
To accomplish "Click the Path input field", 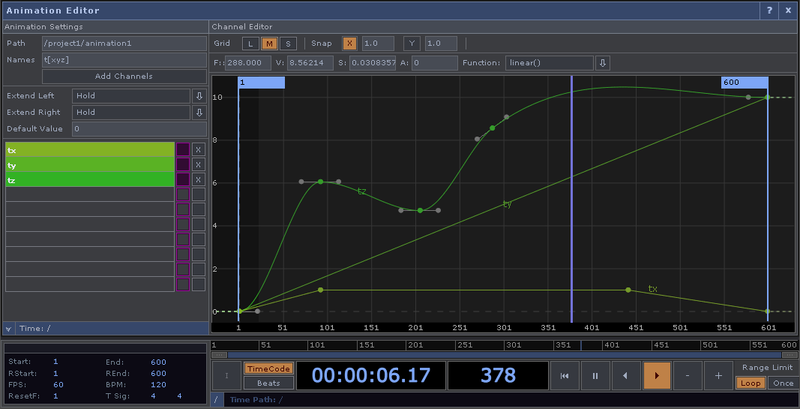I will tap(124, 43).
